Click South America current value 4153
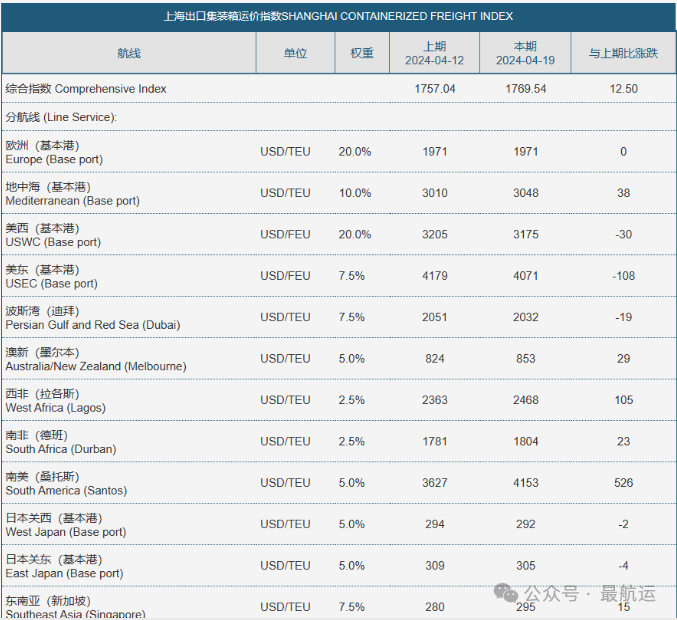 pos(525,483)
